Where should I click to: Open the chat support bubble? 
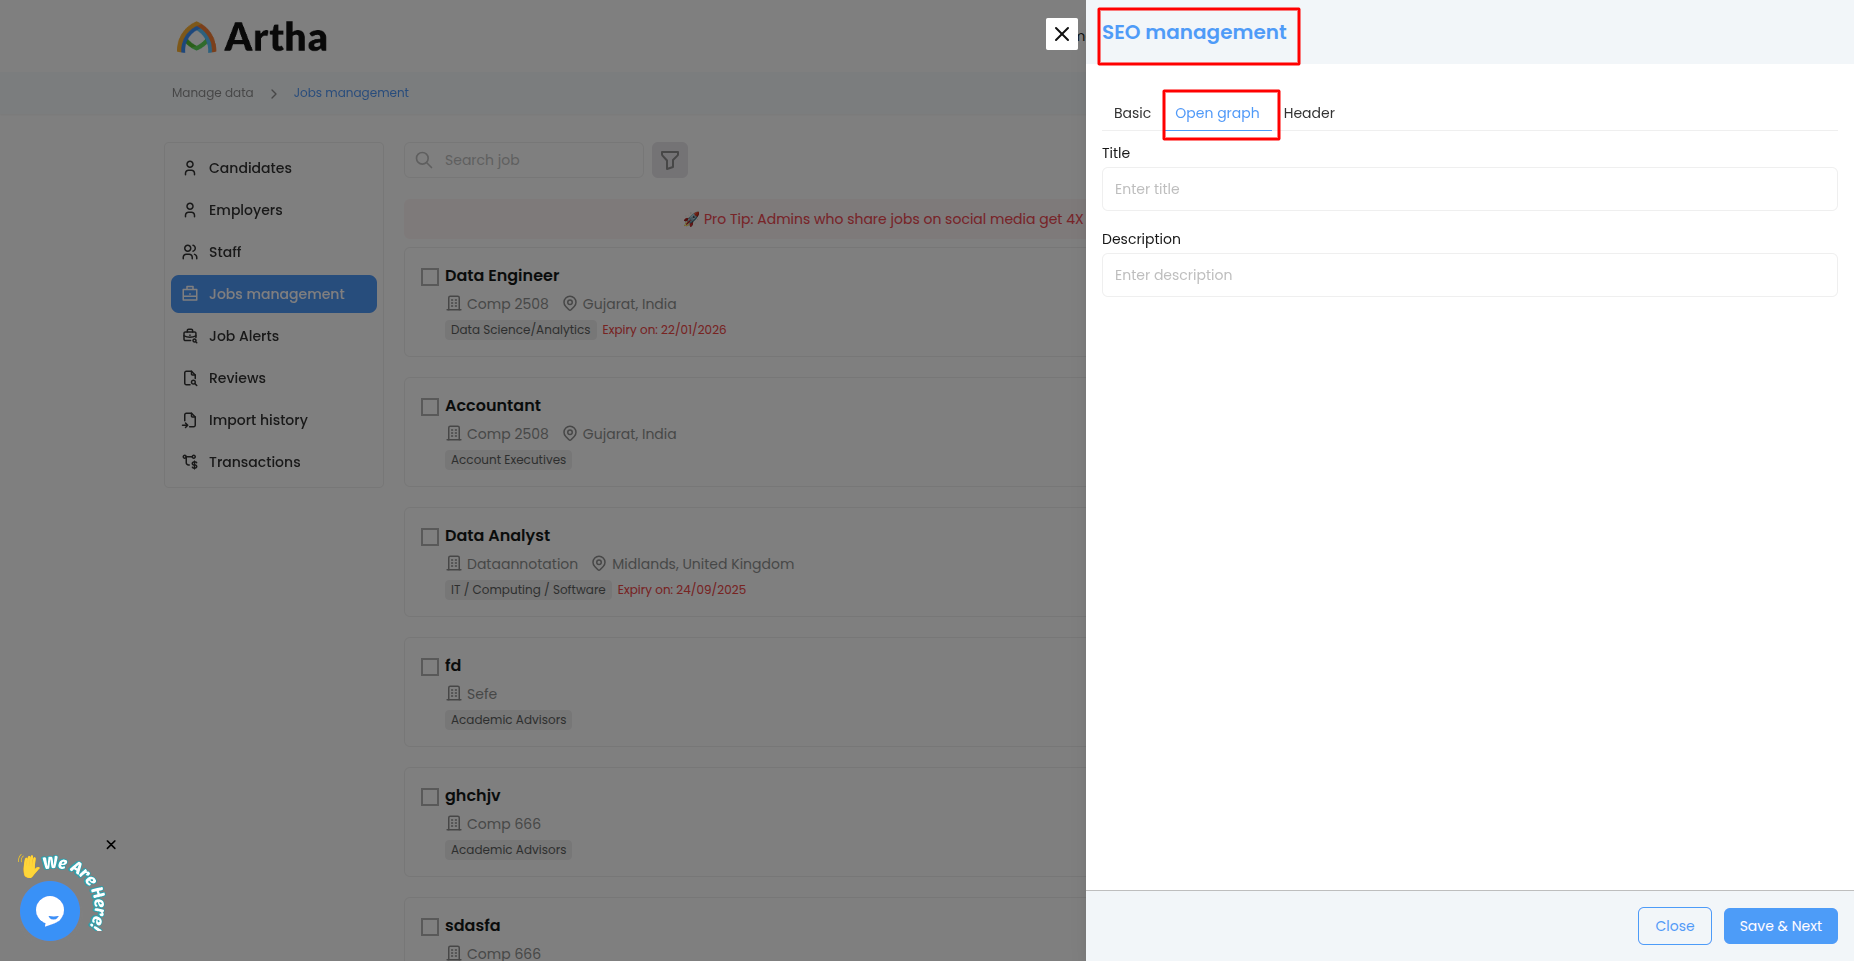coord(50,910)
